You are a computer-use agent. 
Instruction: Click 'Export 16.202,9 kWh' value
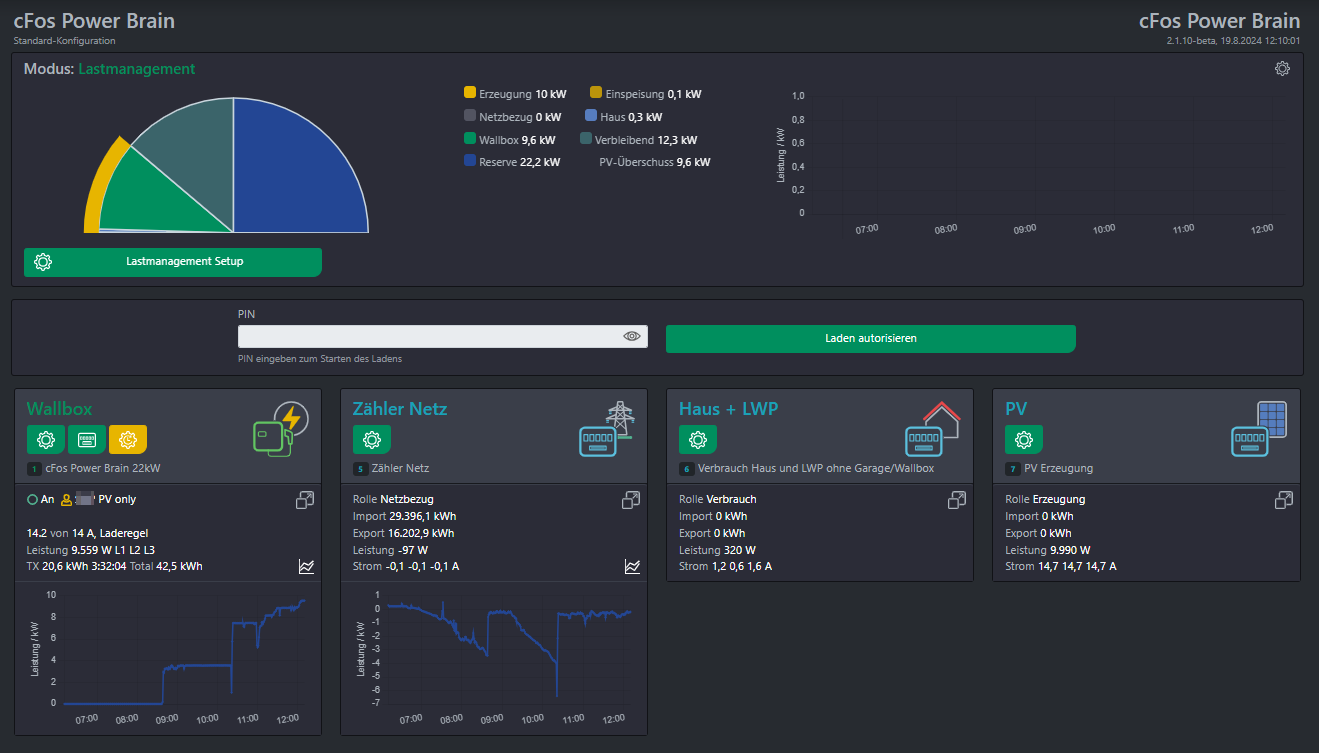(x=403, y=533)
